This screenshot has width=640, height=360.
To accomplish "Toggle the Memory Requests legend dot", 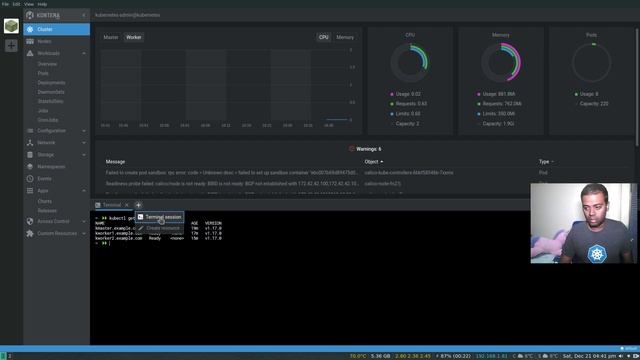I will tap(479, 104).
